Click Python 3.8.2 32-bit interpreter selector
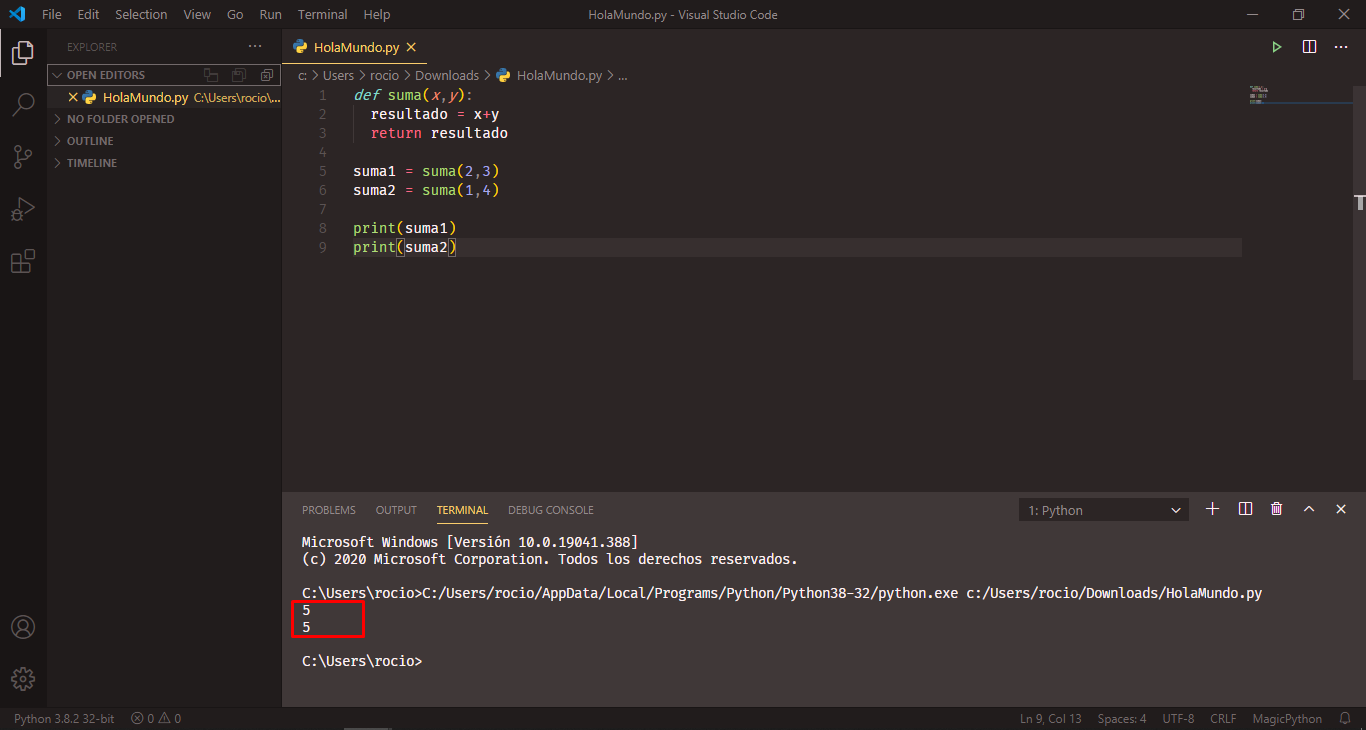This screenshot has height=730, width=1366. coord(64,719)
